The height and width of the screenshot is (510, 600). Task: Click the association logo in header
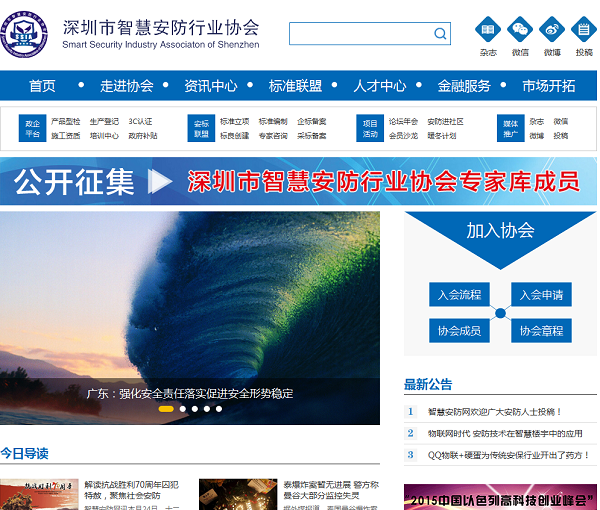[27, 32]
